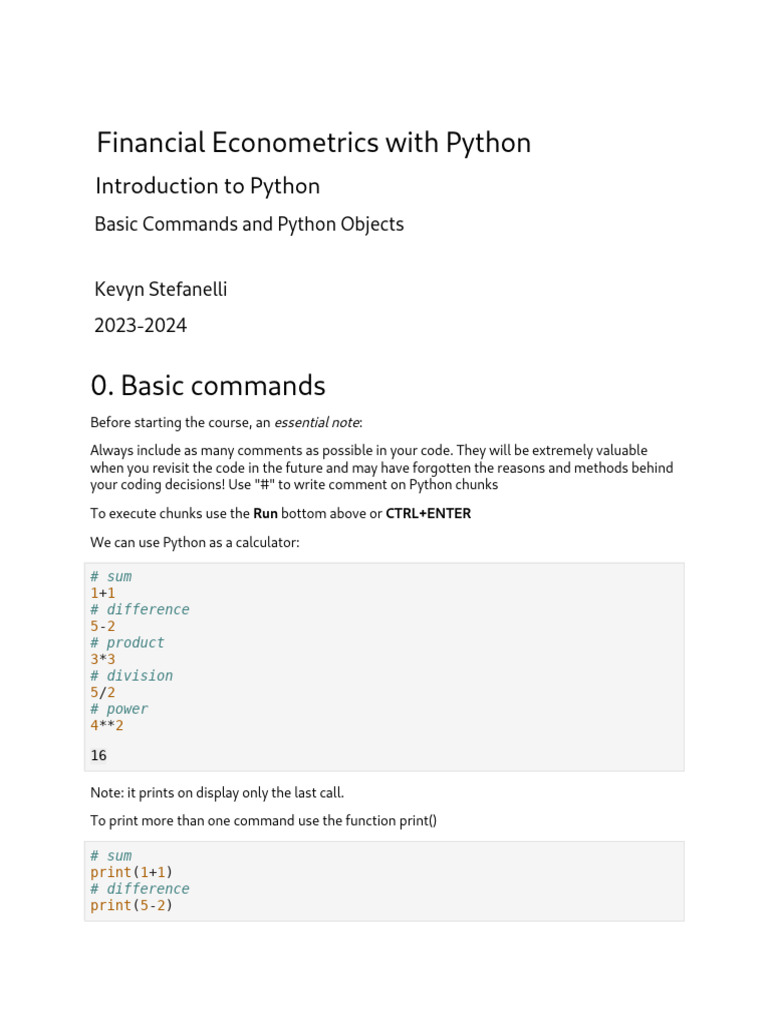
Task: Click the "4**2" code line
Action: 107,726
